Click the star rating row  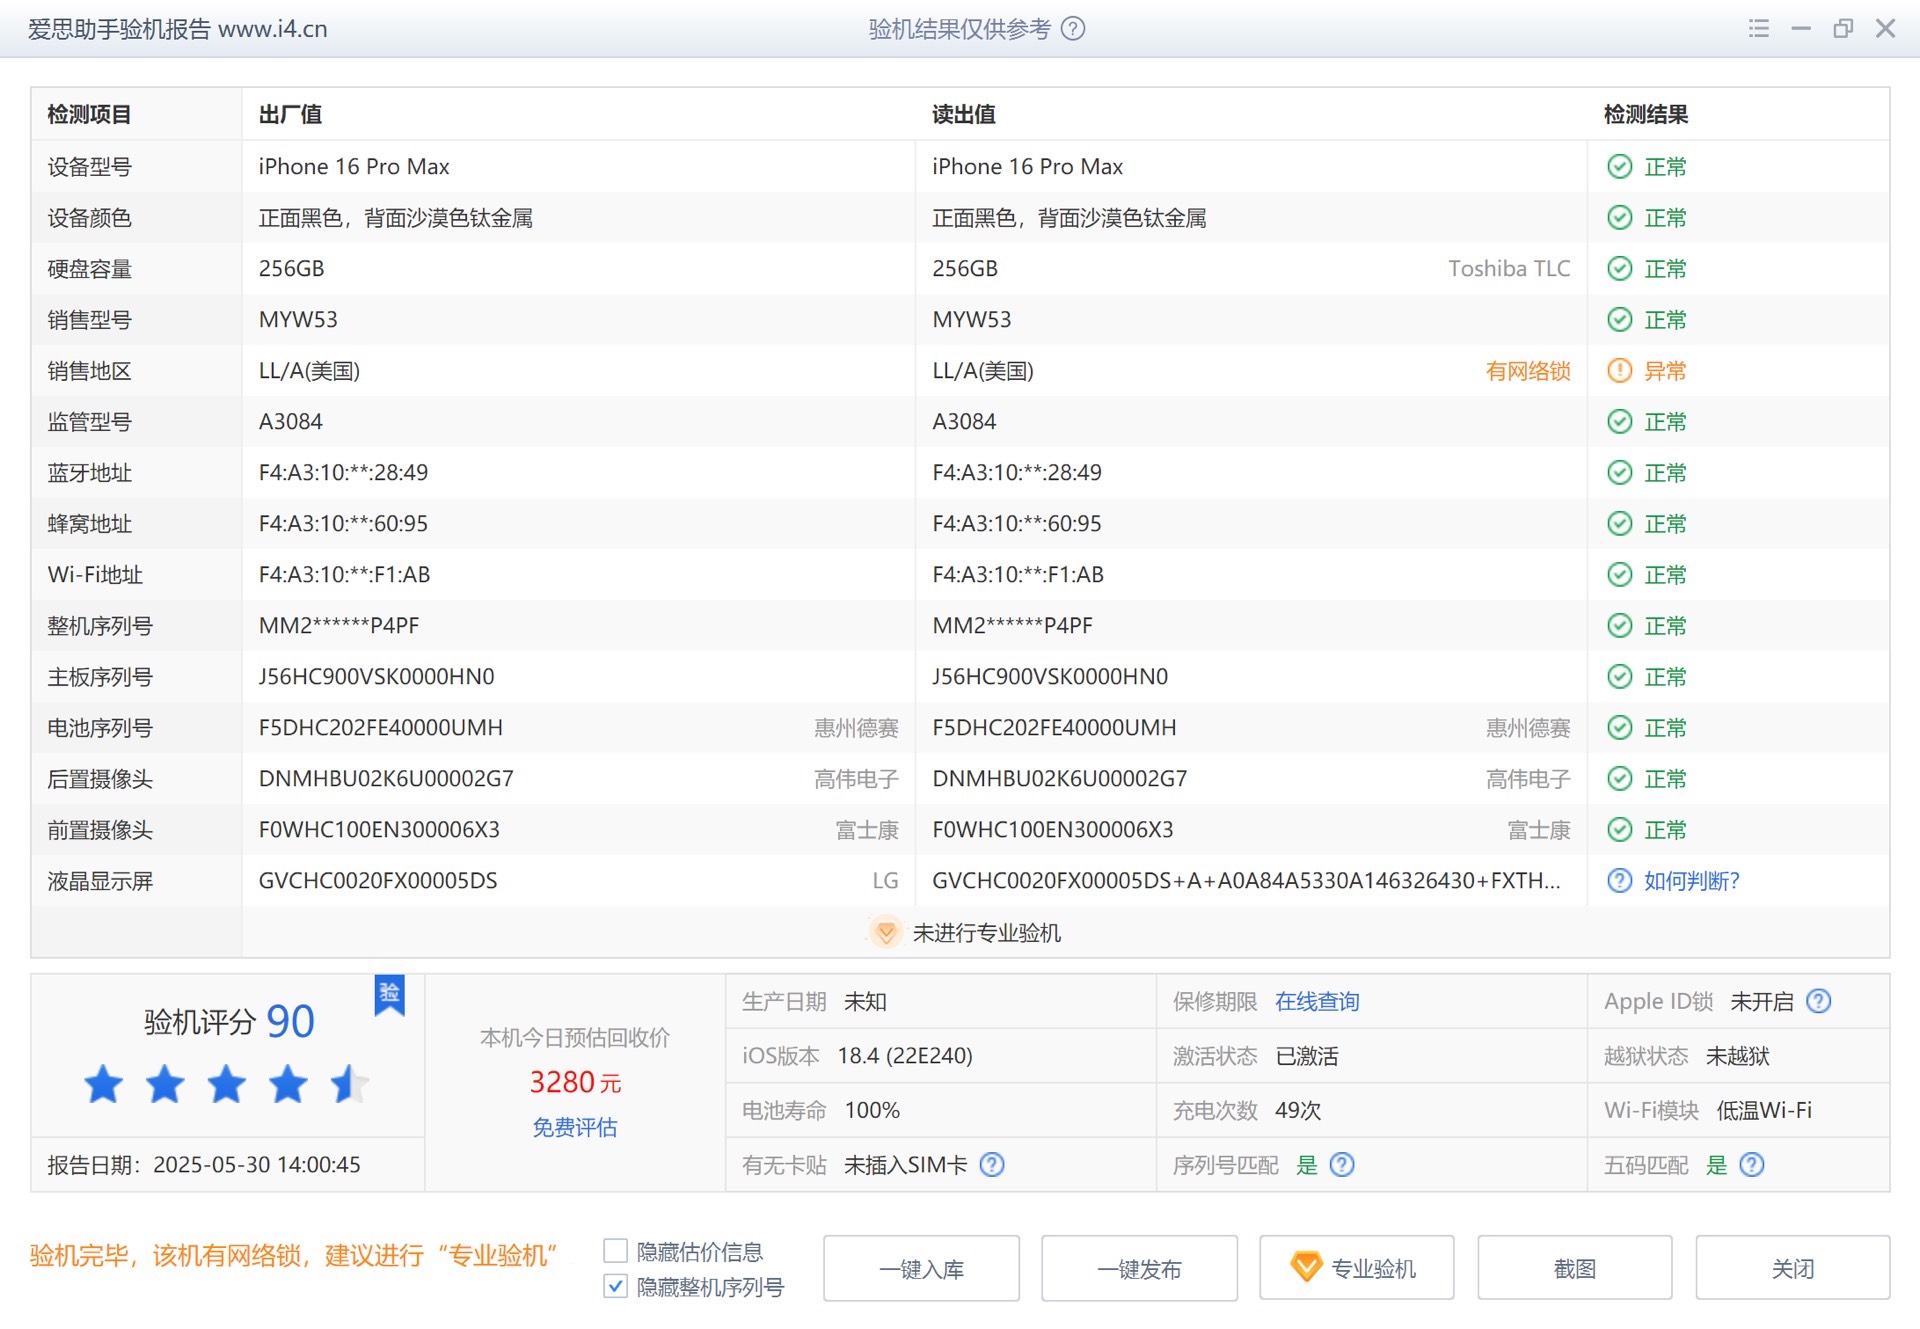click(226, 1084)
